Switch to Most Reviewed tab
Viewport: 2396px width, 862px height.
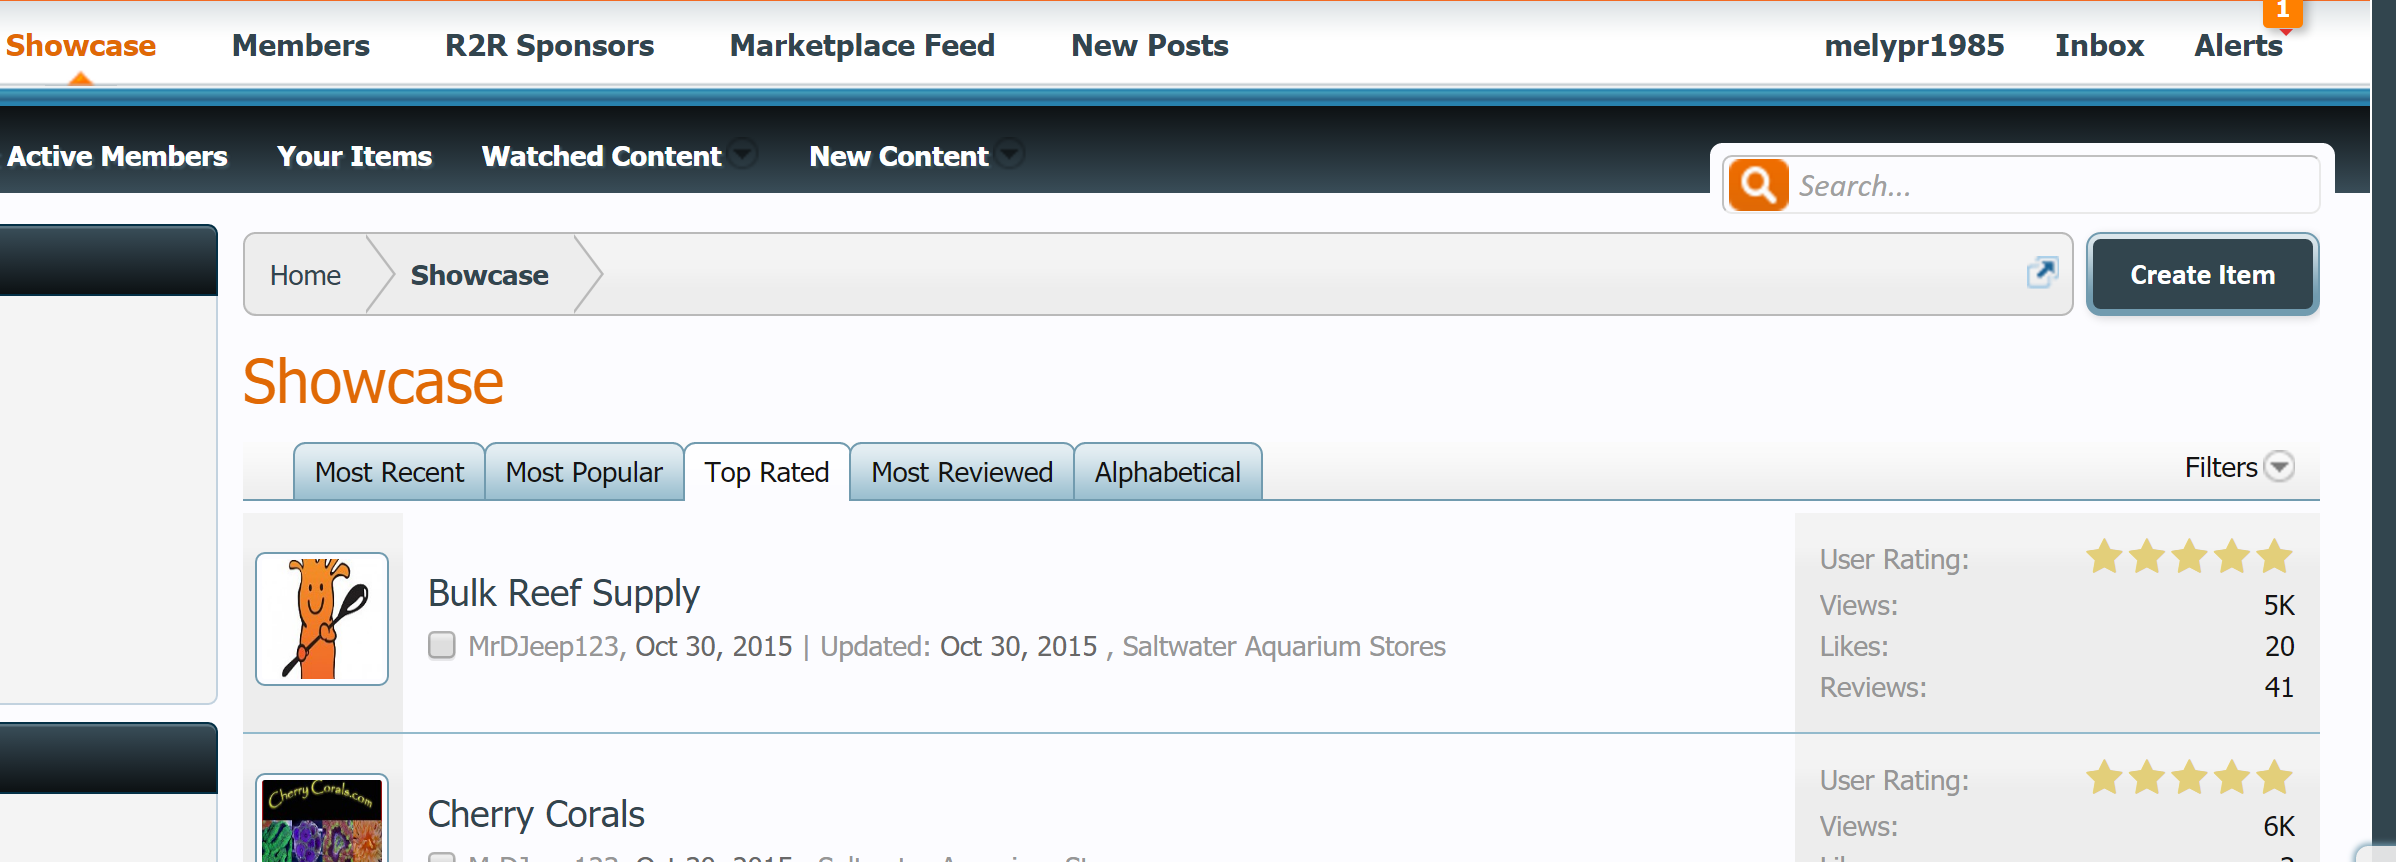[962, 472]
